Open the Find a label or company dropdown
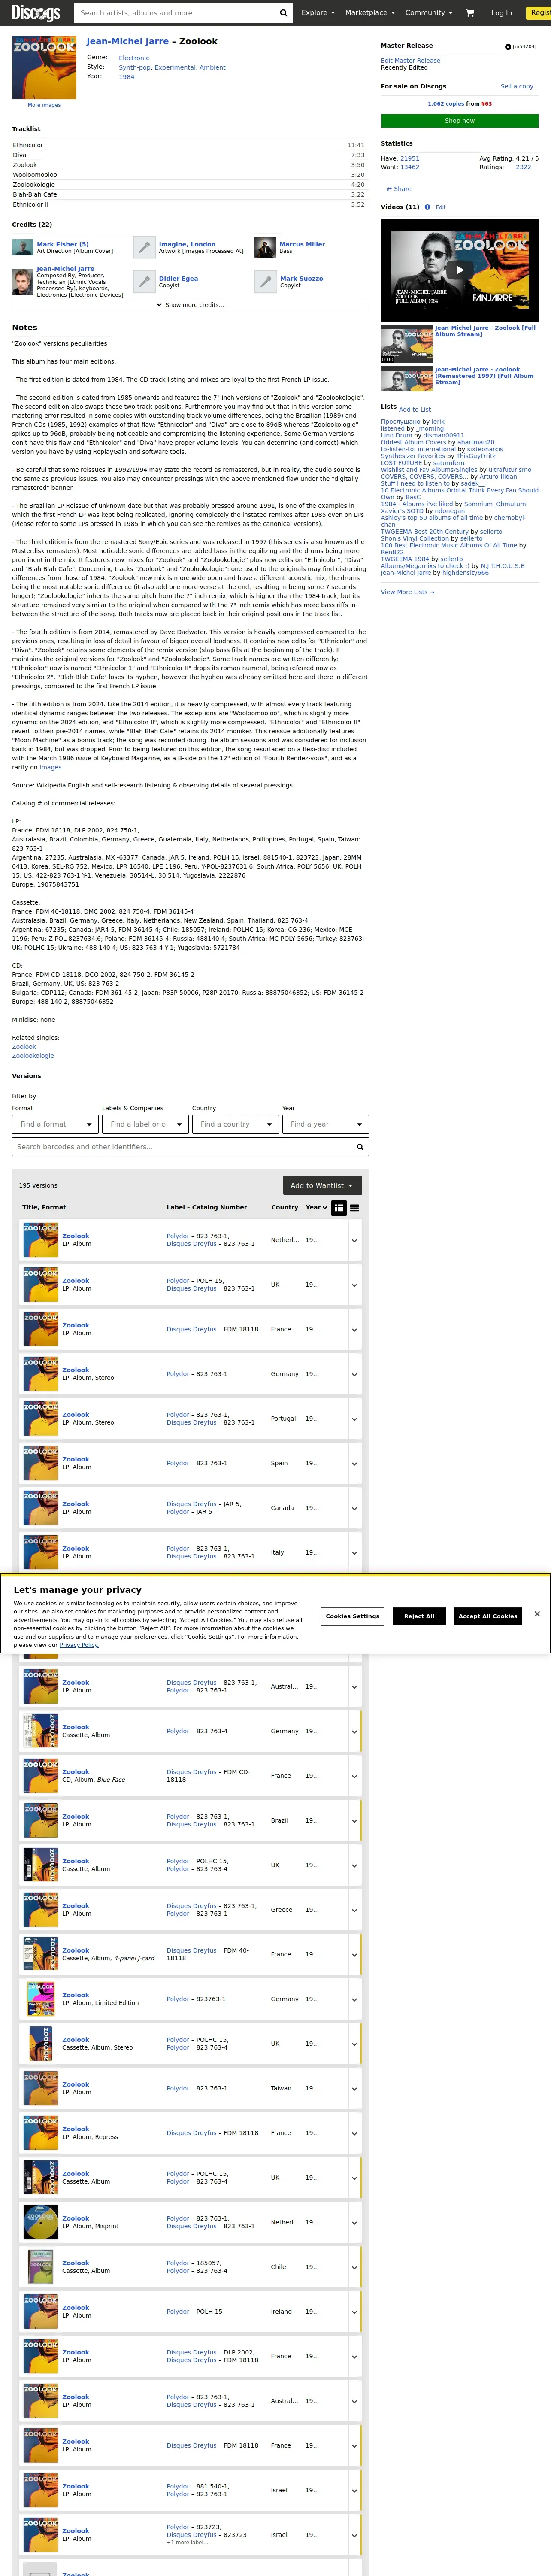Viewport: 551px width, 2576px height. 145,1124
